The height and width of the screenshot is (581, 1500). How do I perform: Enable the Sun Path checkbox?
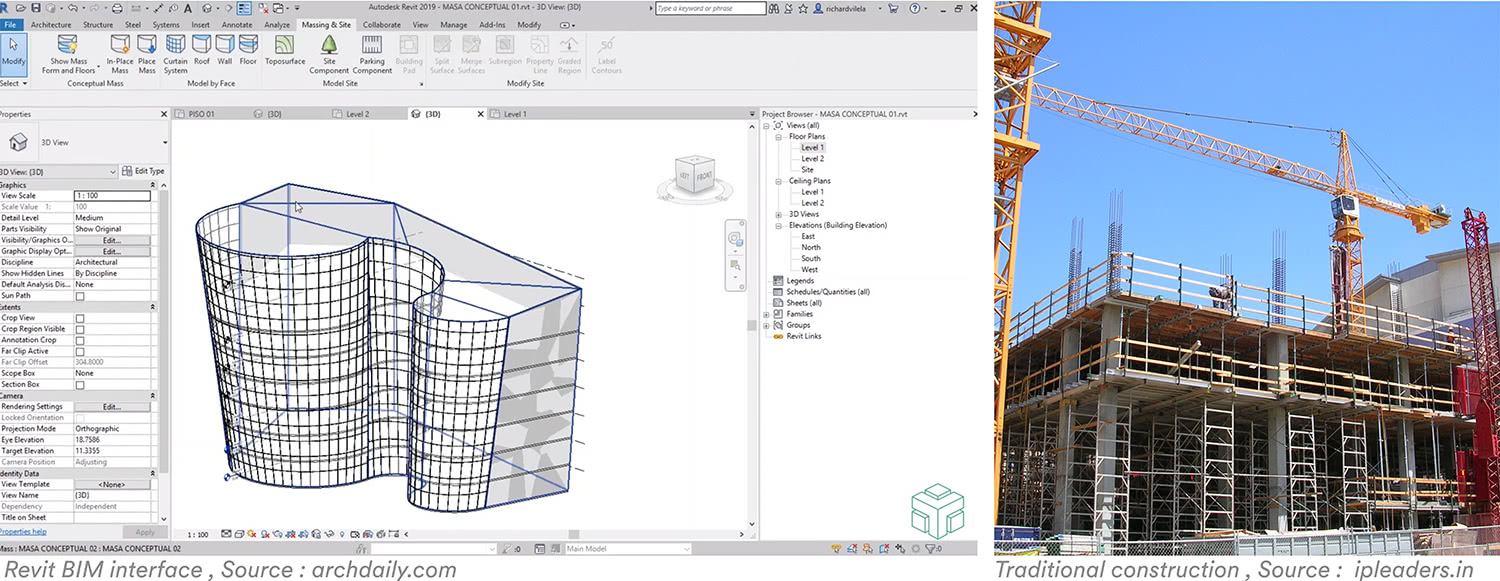coord(80,296)
